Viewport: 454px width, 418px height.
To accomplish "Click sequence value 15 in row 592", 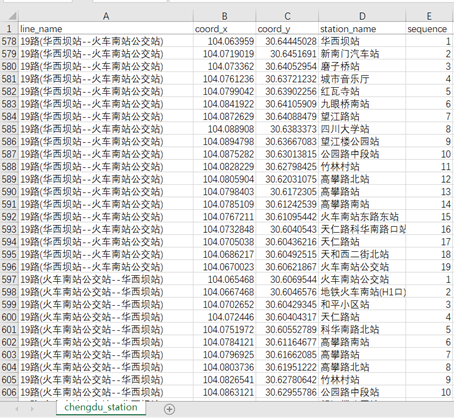I will 429,217.
